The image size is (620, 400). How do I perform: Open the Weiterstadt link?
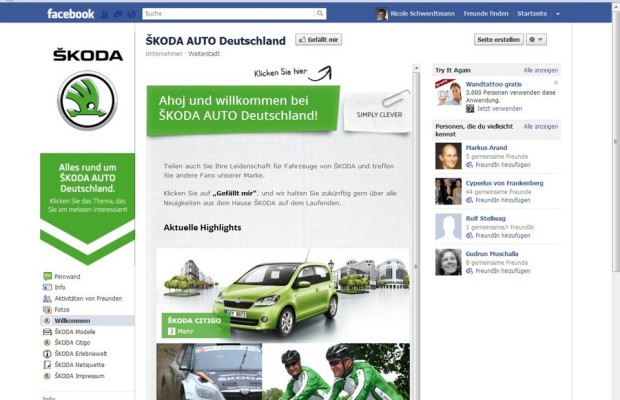(x=204, y=54)
